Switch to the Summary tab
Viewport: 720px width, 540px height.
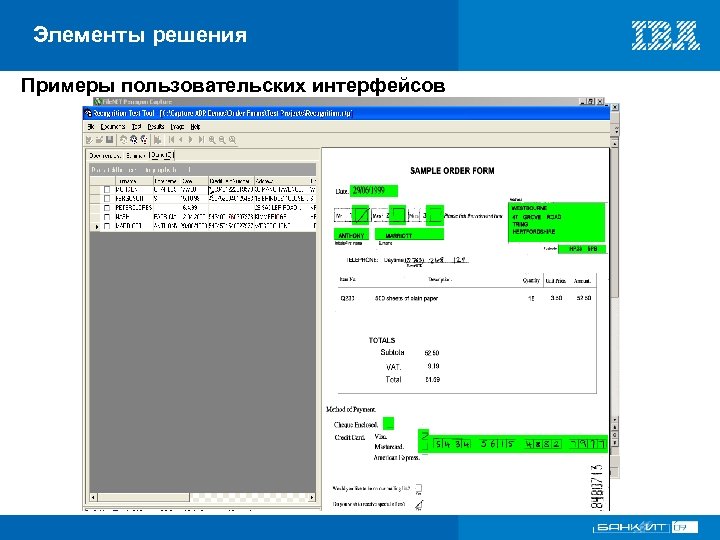(x=135, y=156)
